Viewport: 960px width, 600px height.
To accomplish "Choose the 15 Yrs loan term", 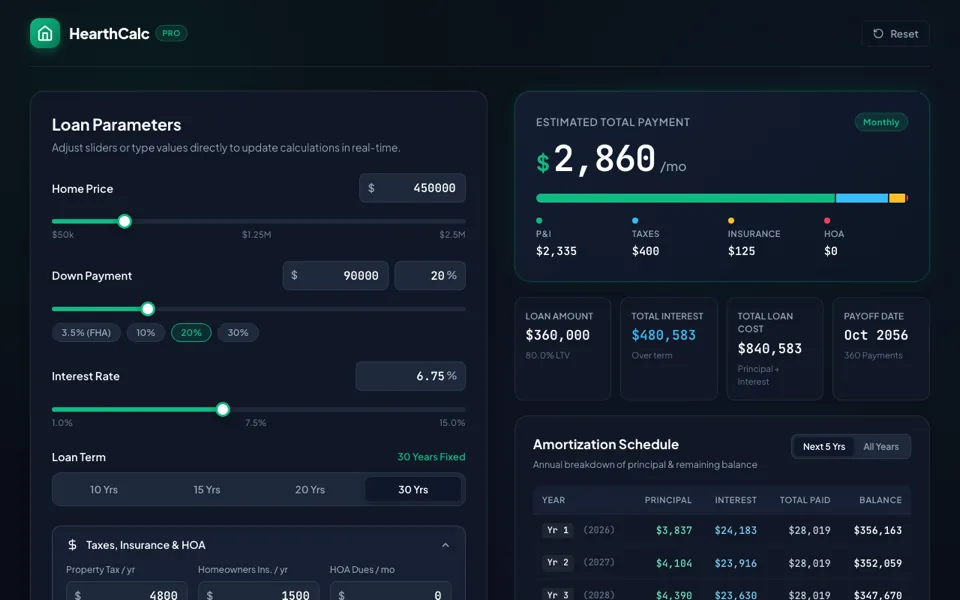I will pyautogui.click(x=207, y=489).
